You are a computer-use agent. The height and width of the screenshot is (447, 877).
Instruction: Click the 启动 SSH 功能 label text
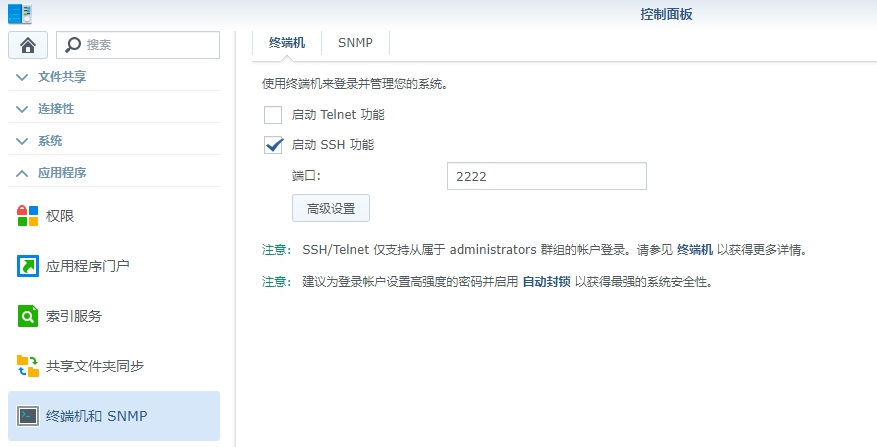point(333,145)
